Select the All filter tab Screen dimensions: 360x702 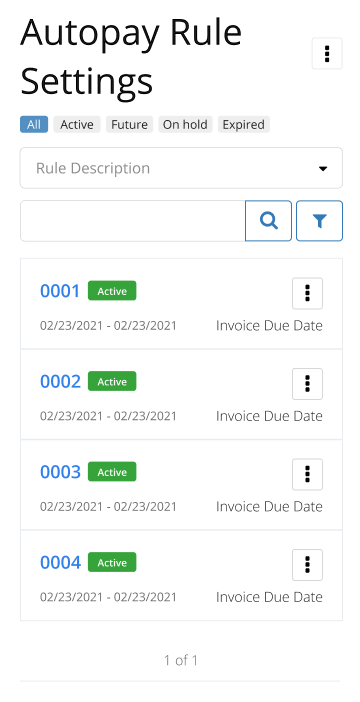click(x=34, y=124)
